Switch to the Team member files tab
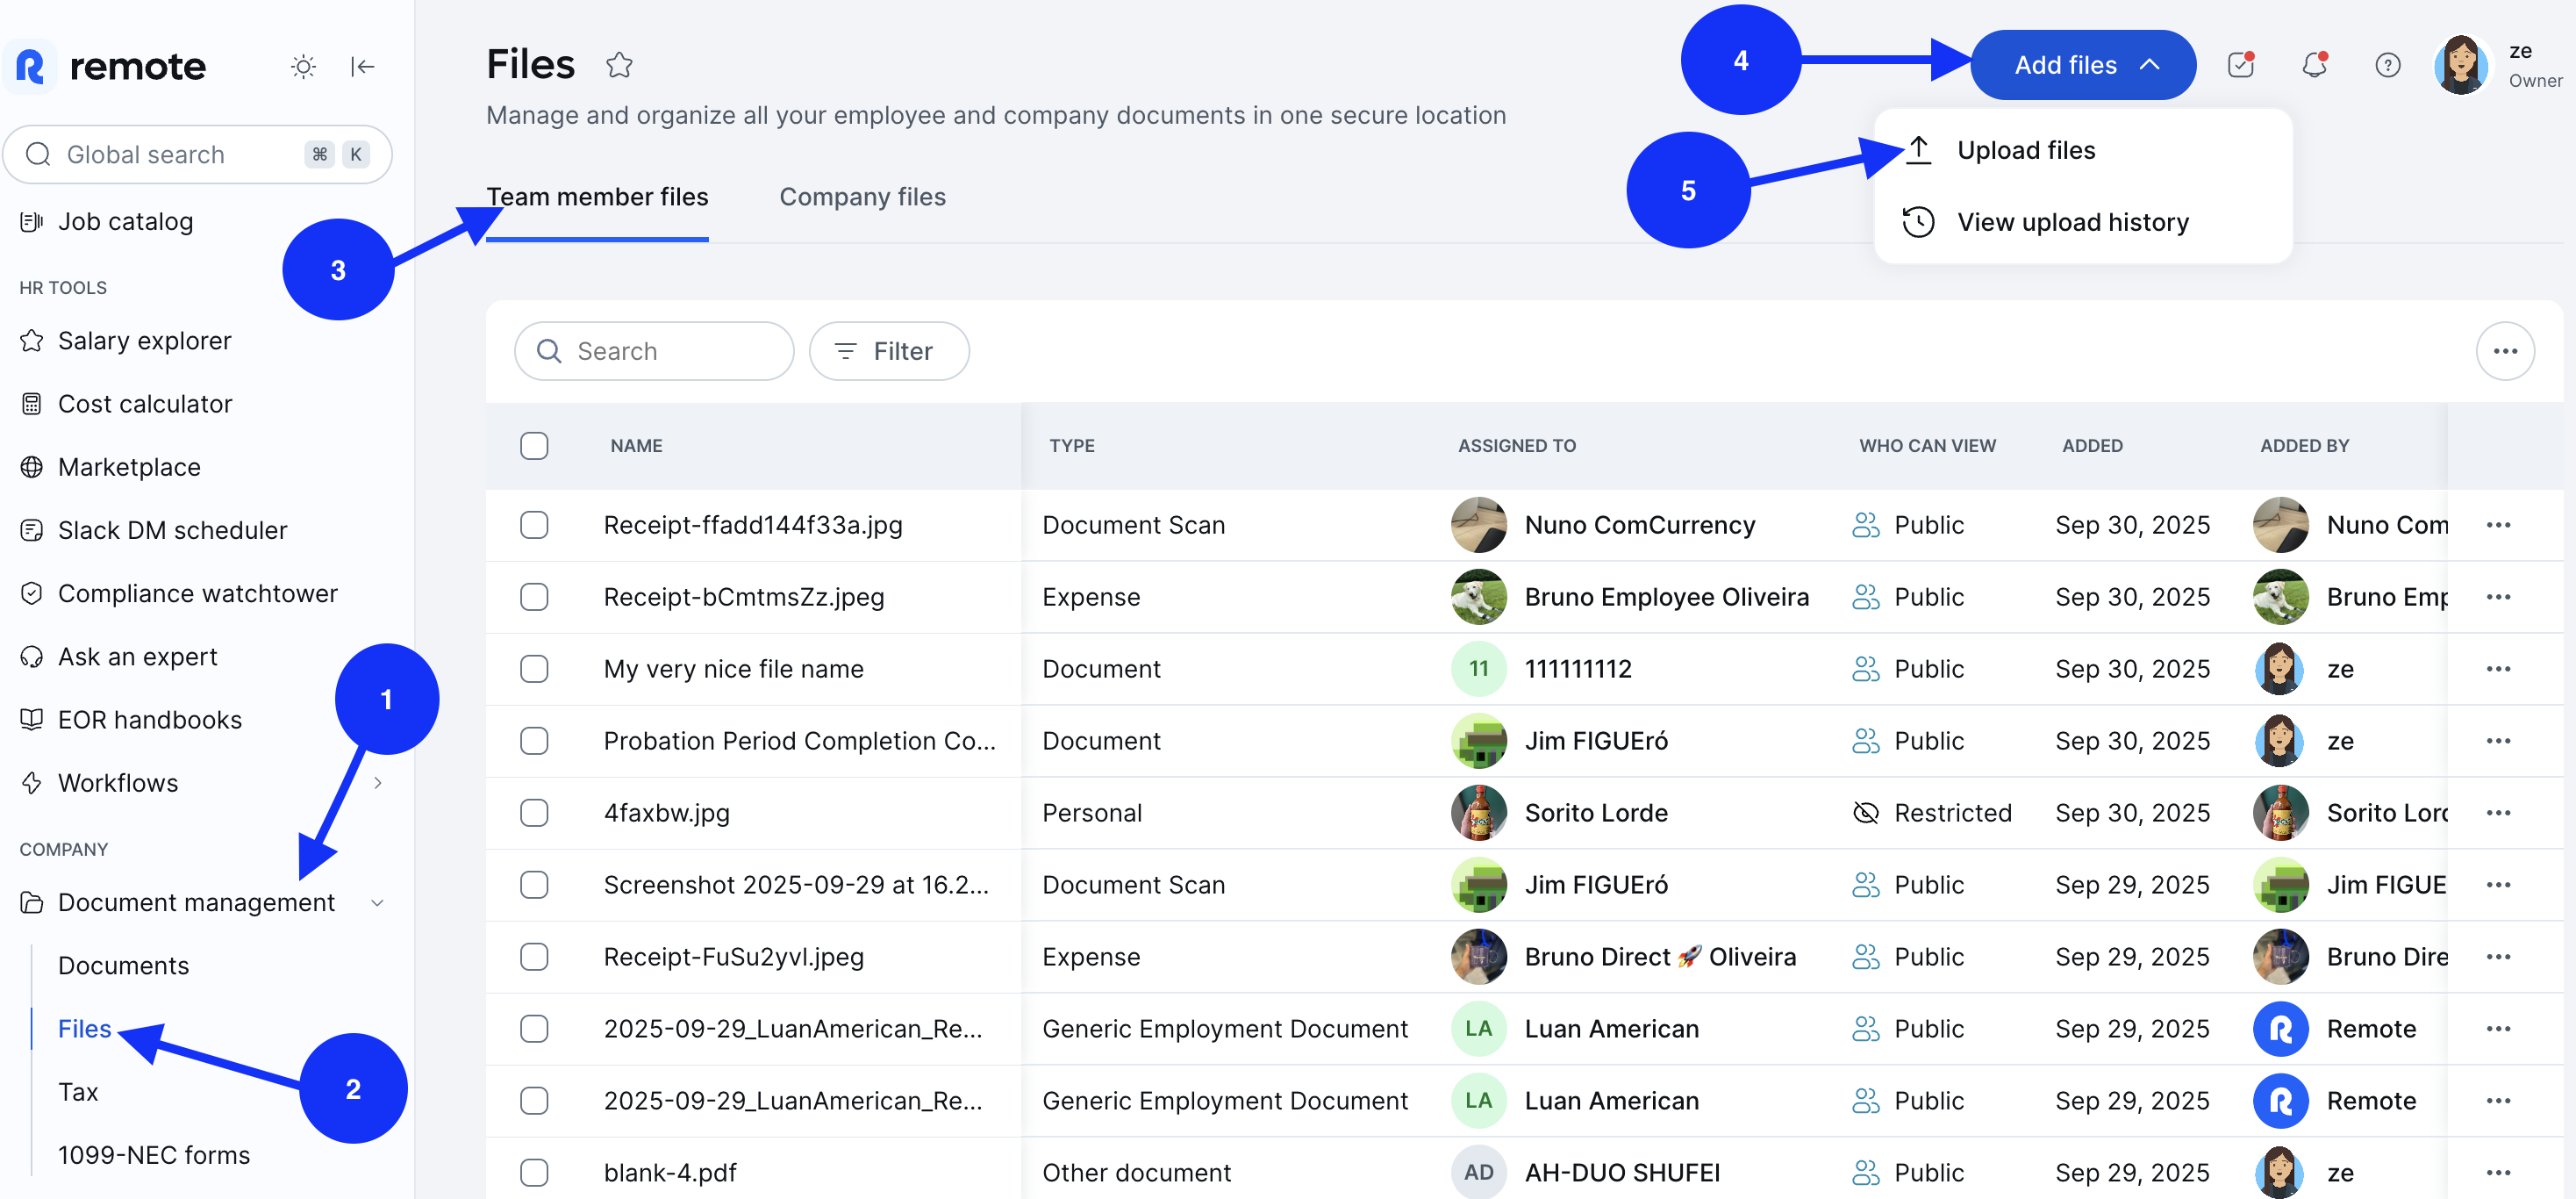This screenshot has height=1199, width=2576. [x=597, y=197]
